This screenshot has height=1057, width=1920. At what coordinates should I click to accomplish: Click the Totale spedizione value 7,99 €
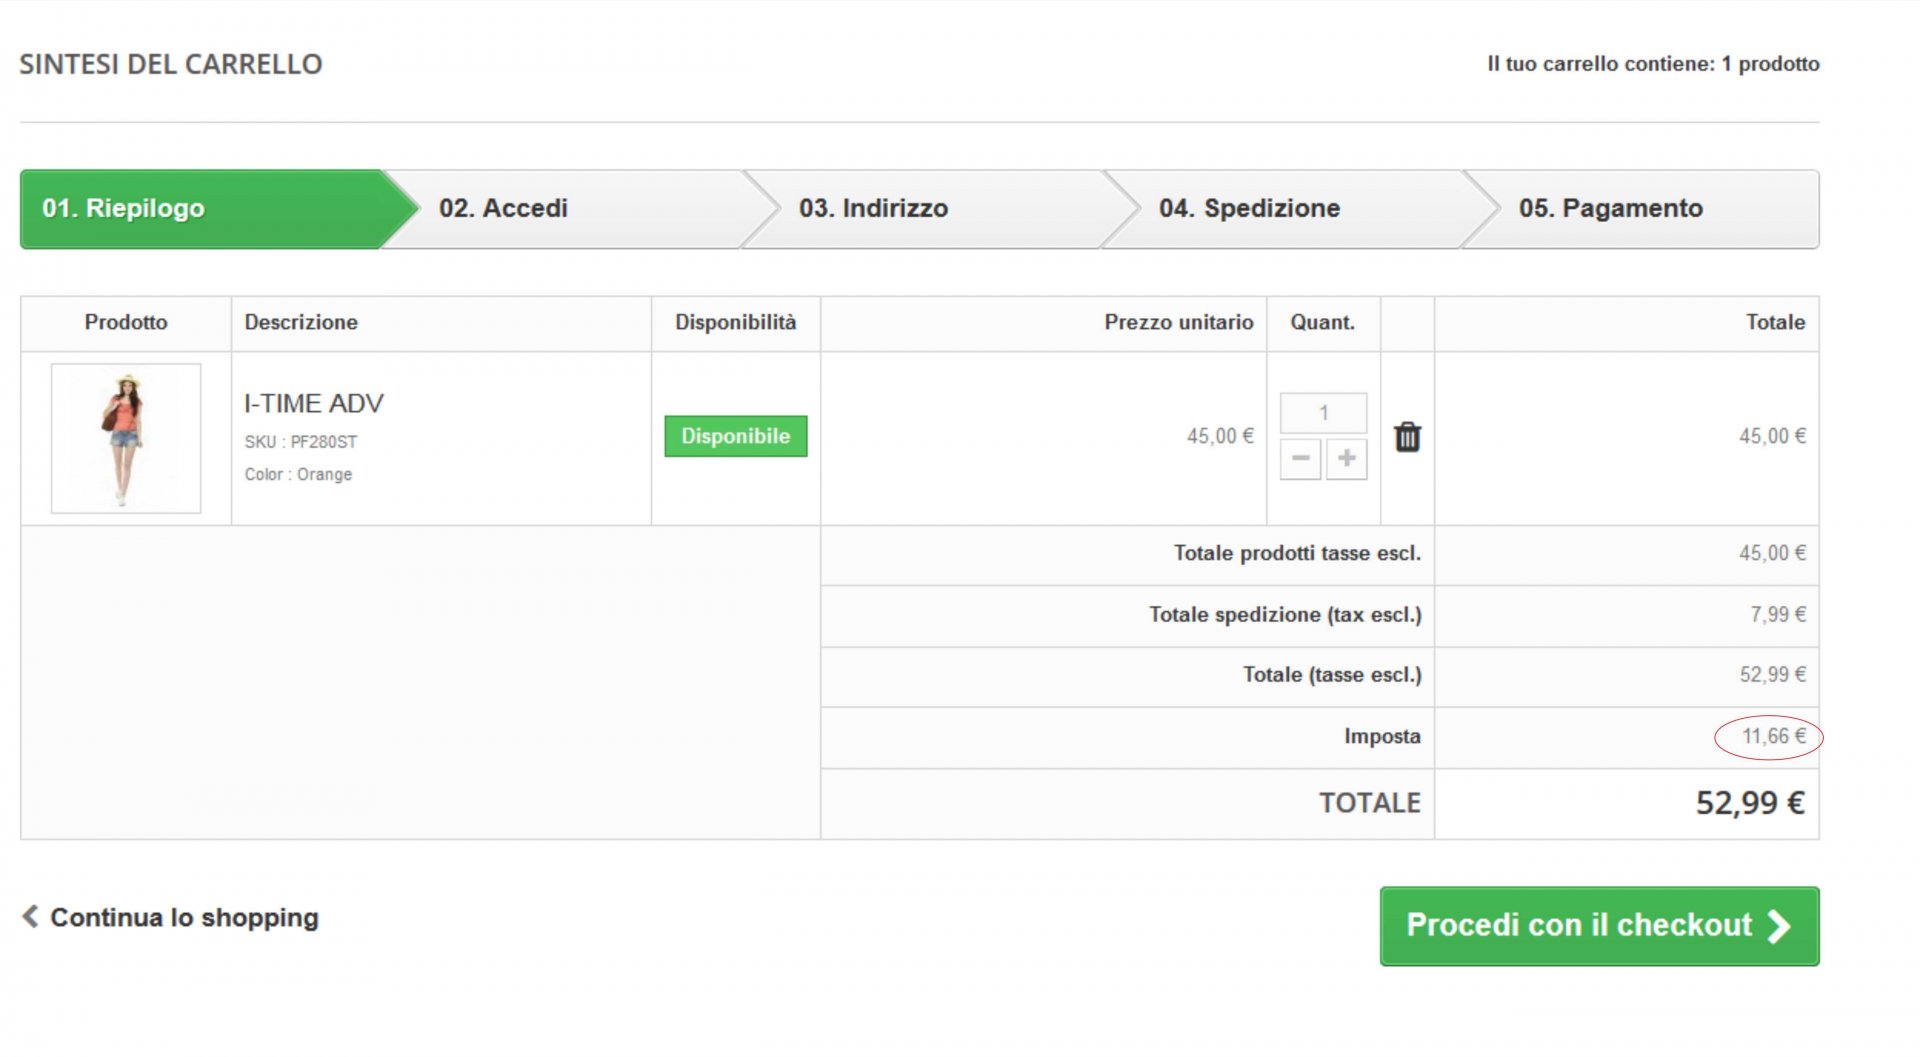click(x=1777, y=614)
